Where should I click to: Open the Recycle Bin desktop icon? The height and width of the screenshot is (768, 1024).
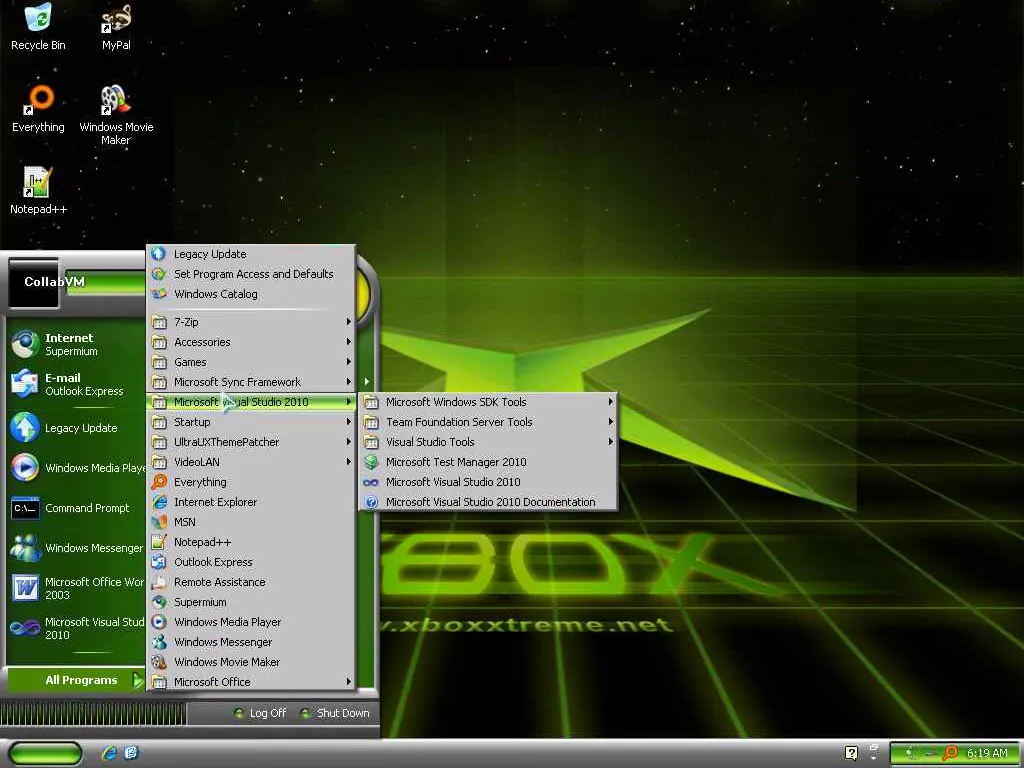(x=38, y=26)
